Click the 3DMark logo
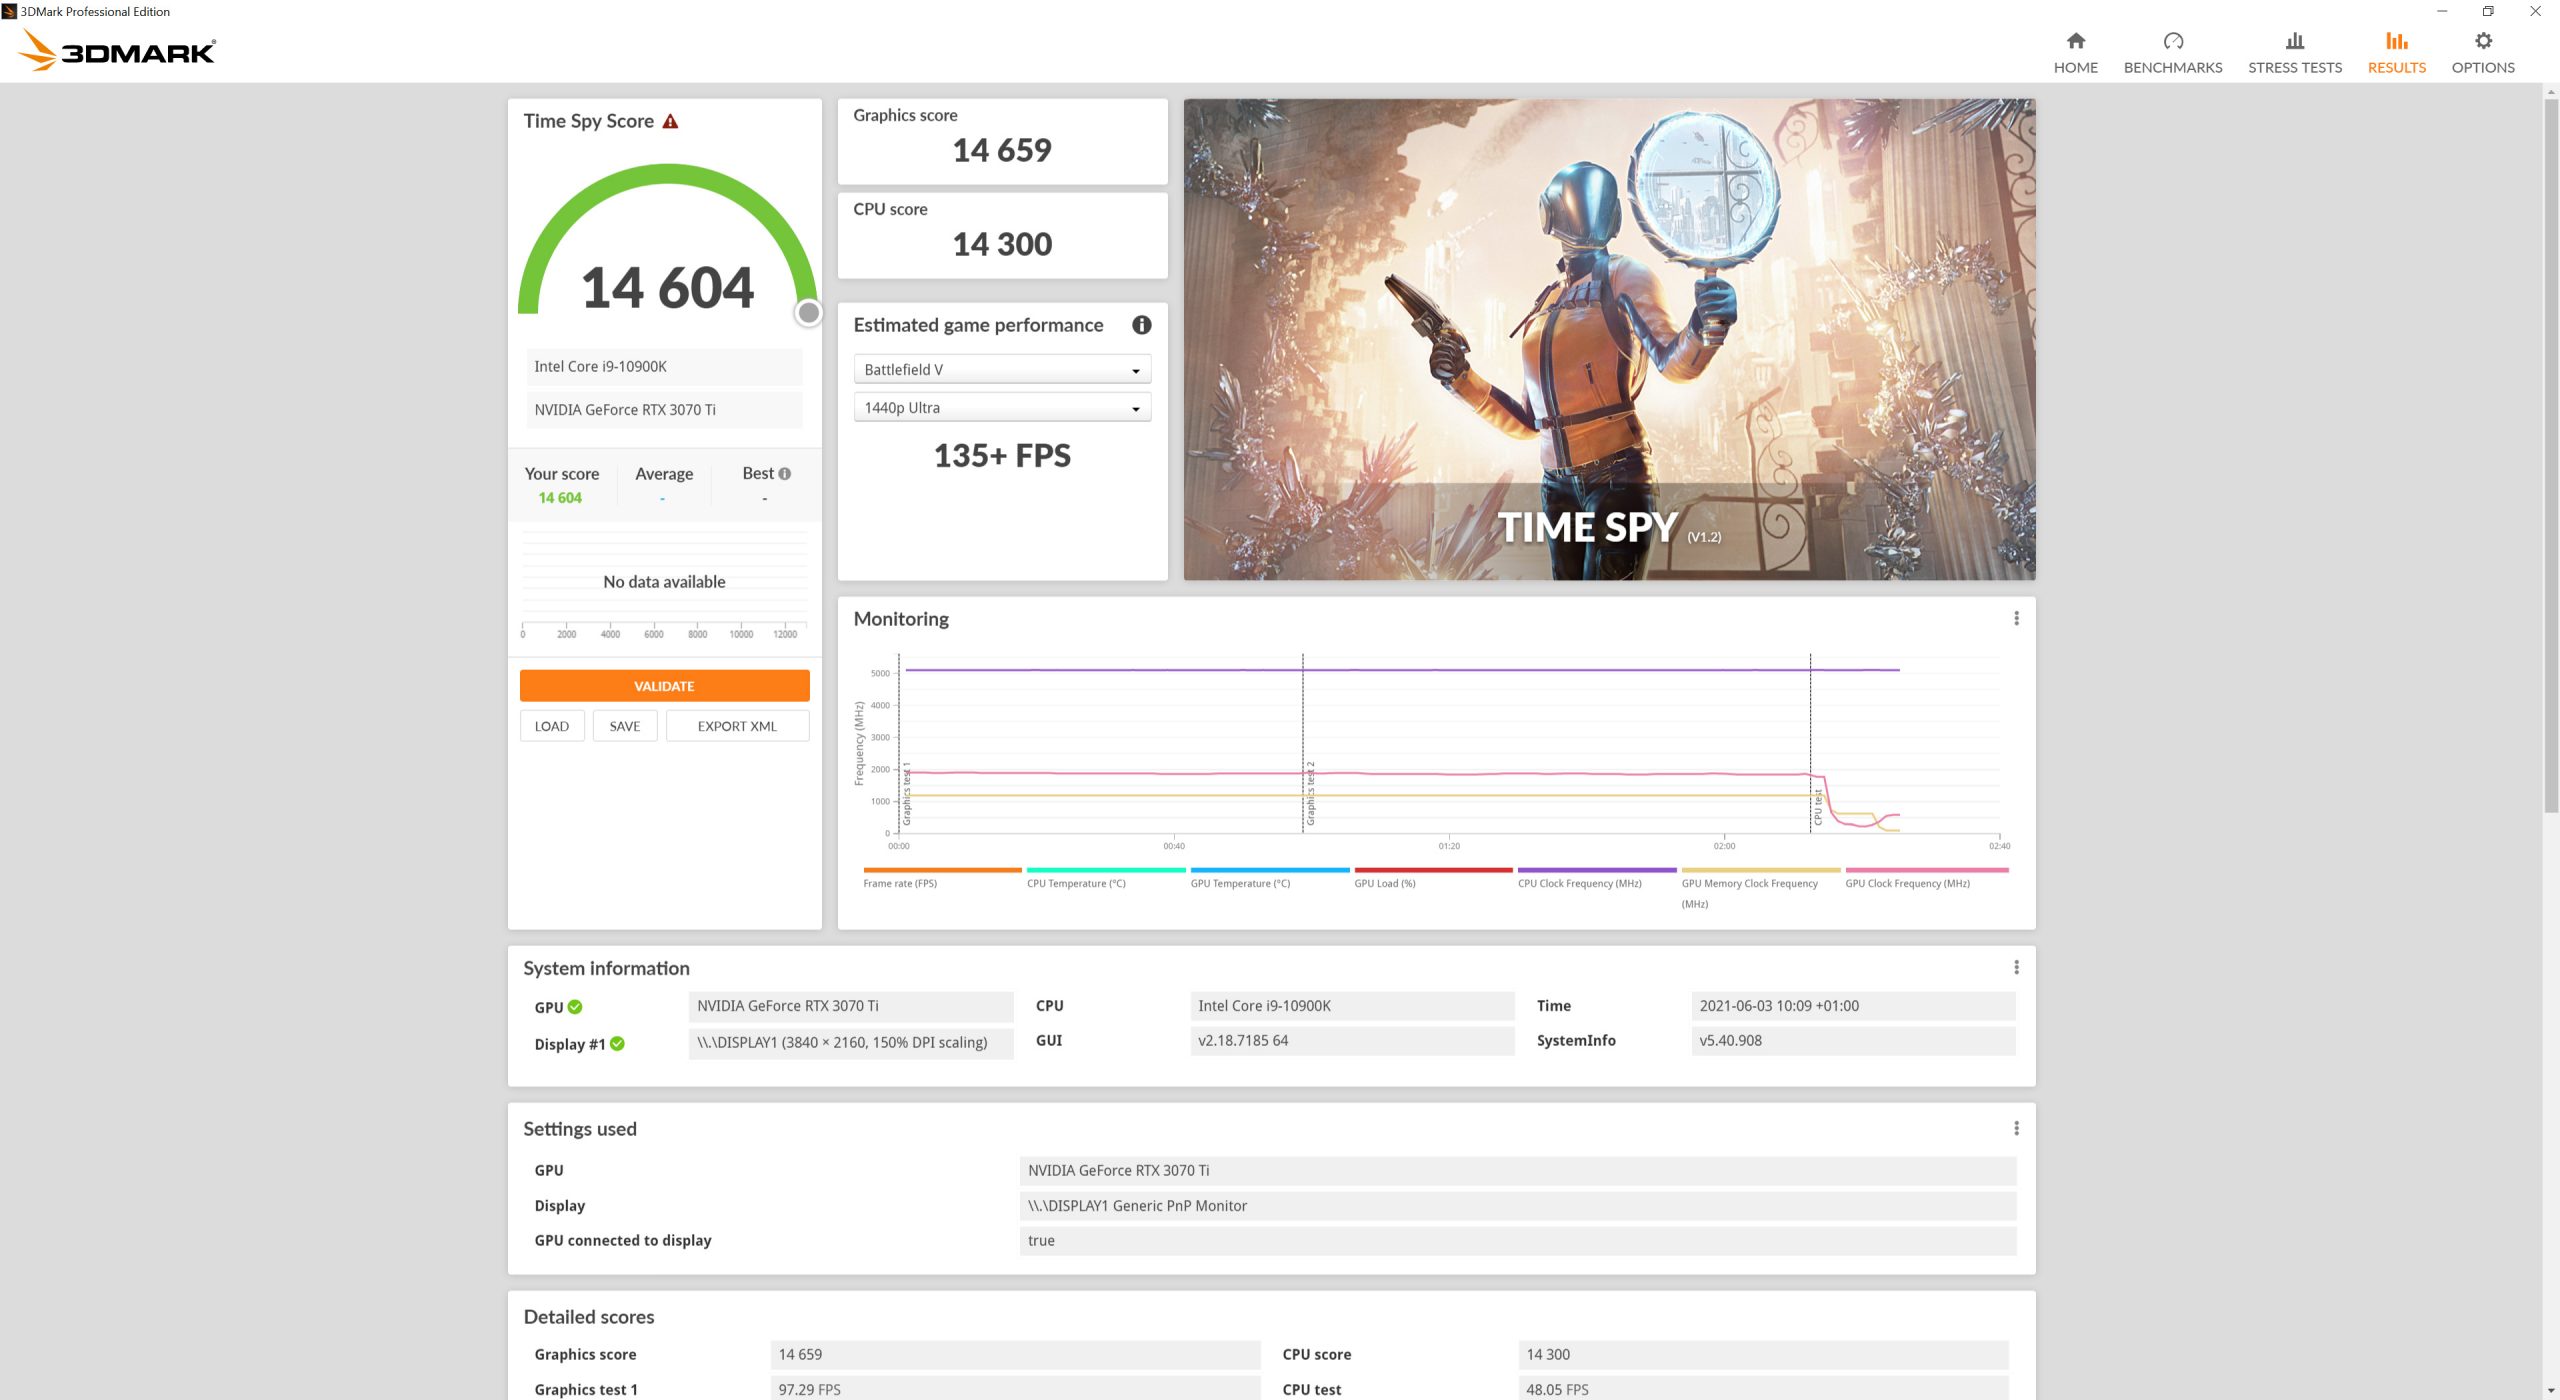2560x1400 pixels. tap(118, 50)
